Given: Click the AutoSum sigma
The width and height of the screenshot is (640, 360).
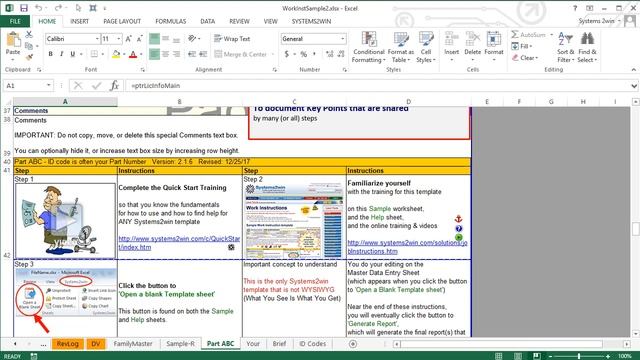Looking at the screenshot, I should [x=515, y=35].
